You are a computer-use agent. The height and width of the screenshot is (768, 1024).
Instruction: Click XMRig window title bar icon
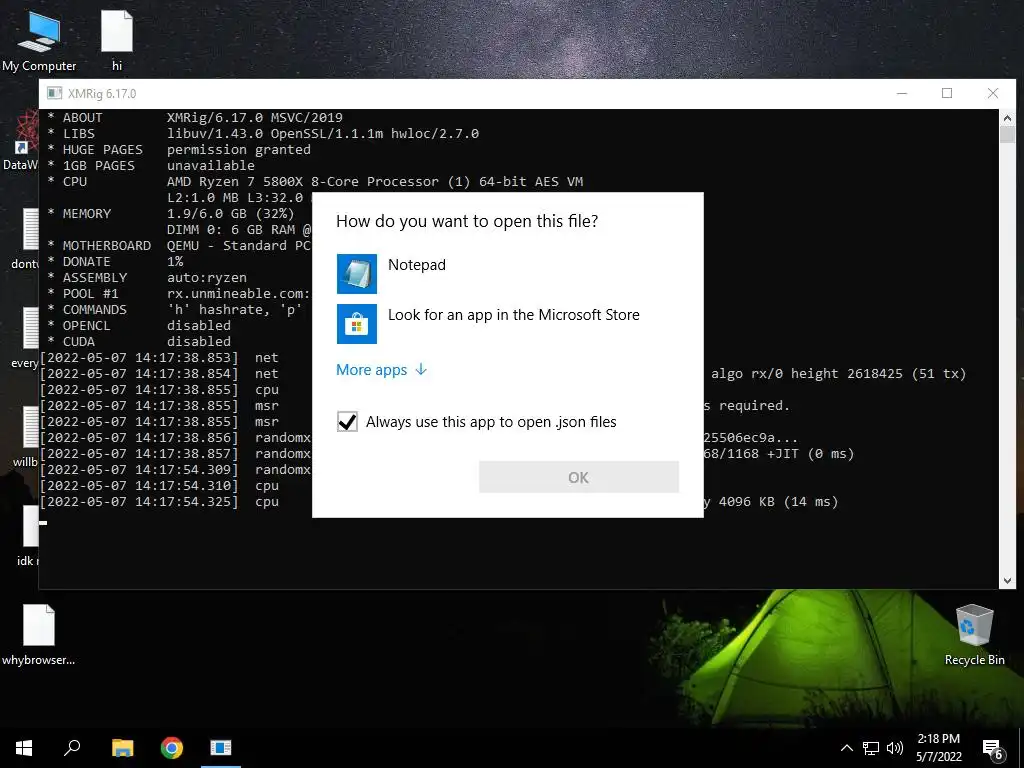click(x=54, y=93)
